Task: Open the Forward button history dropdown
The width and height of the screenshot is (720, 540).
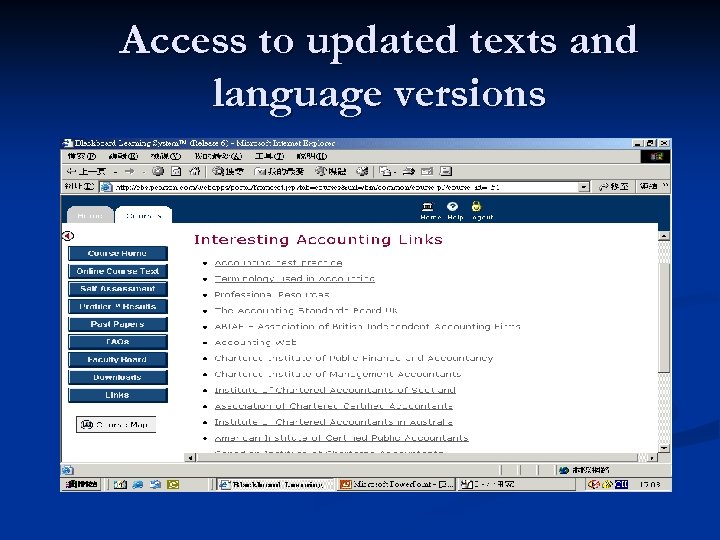Action: [x=143, y=172]
